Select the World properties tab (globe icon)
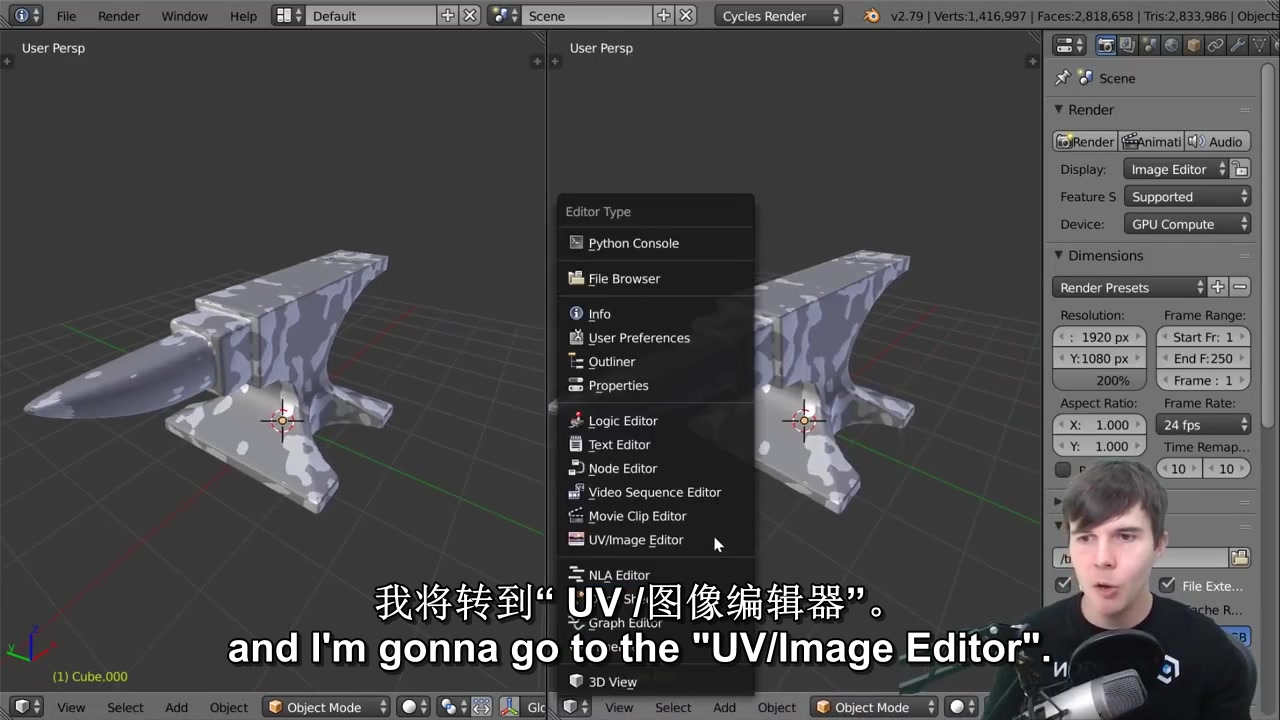Viewport: 1280px width, 720px height. click(1170, 45)
